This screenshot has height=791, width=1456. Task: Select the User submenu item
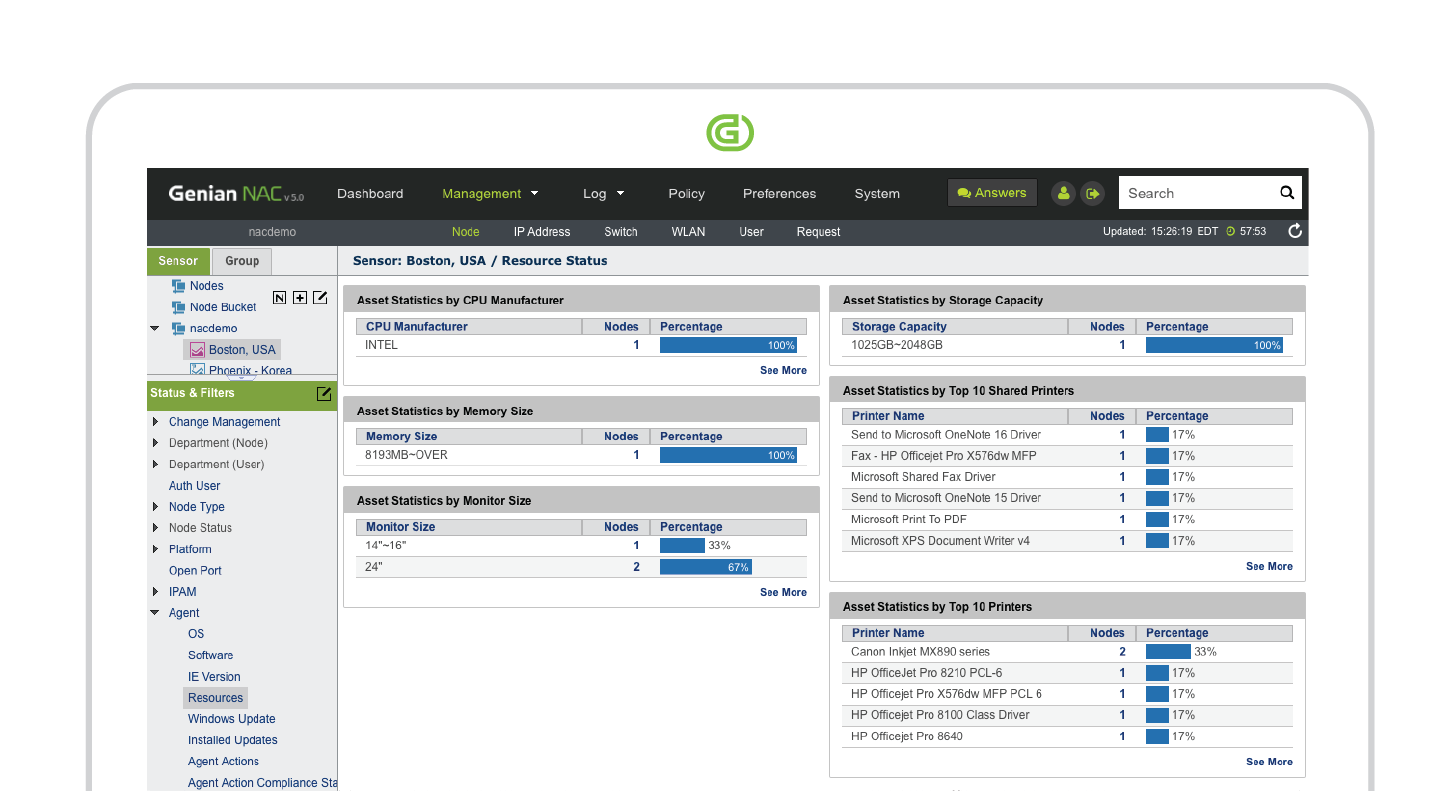pos(751,232)
